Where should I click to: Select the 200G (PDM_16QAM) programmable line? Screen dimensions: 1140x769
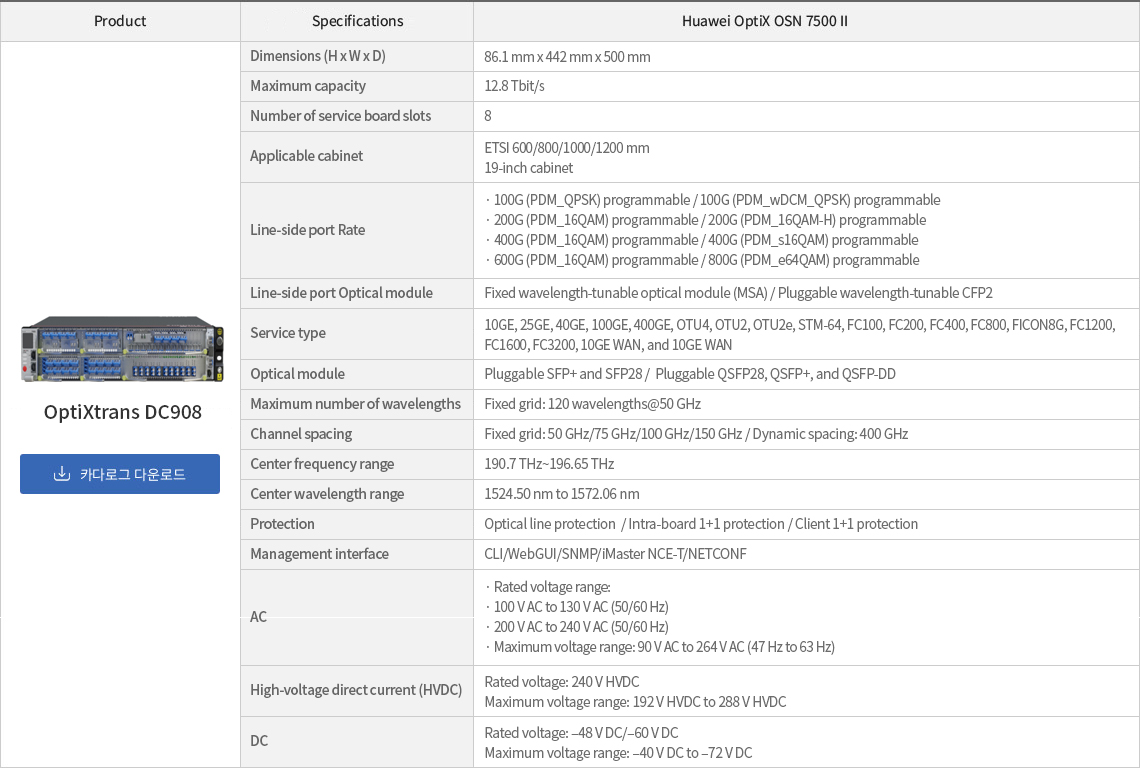705,220
